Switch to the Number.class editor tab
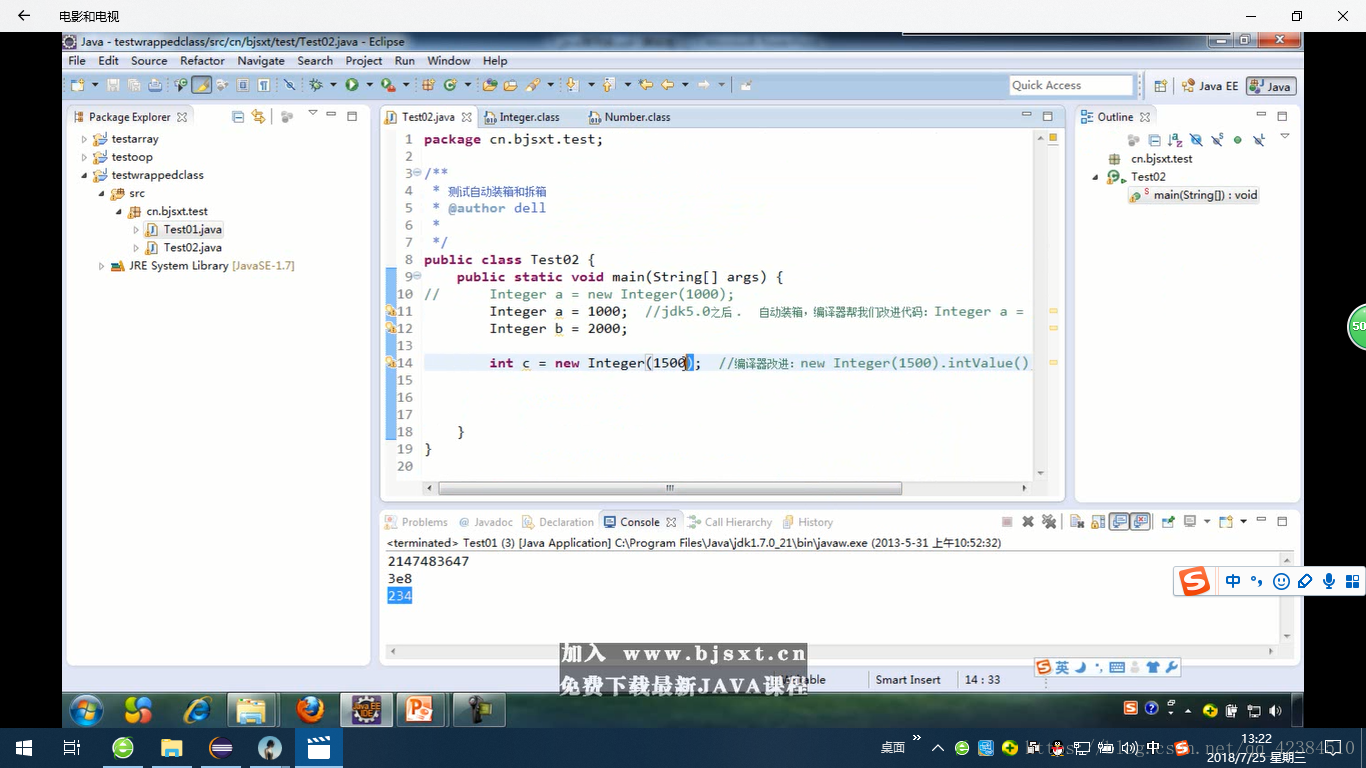The image size is (1366, 768). 630,117
